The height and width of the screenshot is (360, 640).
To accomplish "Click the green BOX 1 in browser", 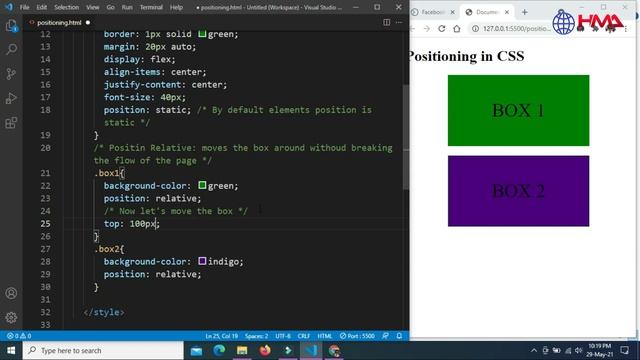I will coord(518,110).
